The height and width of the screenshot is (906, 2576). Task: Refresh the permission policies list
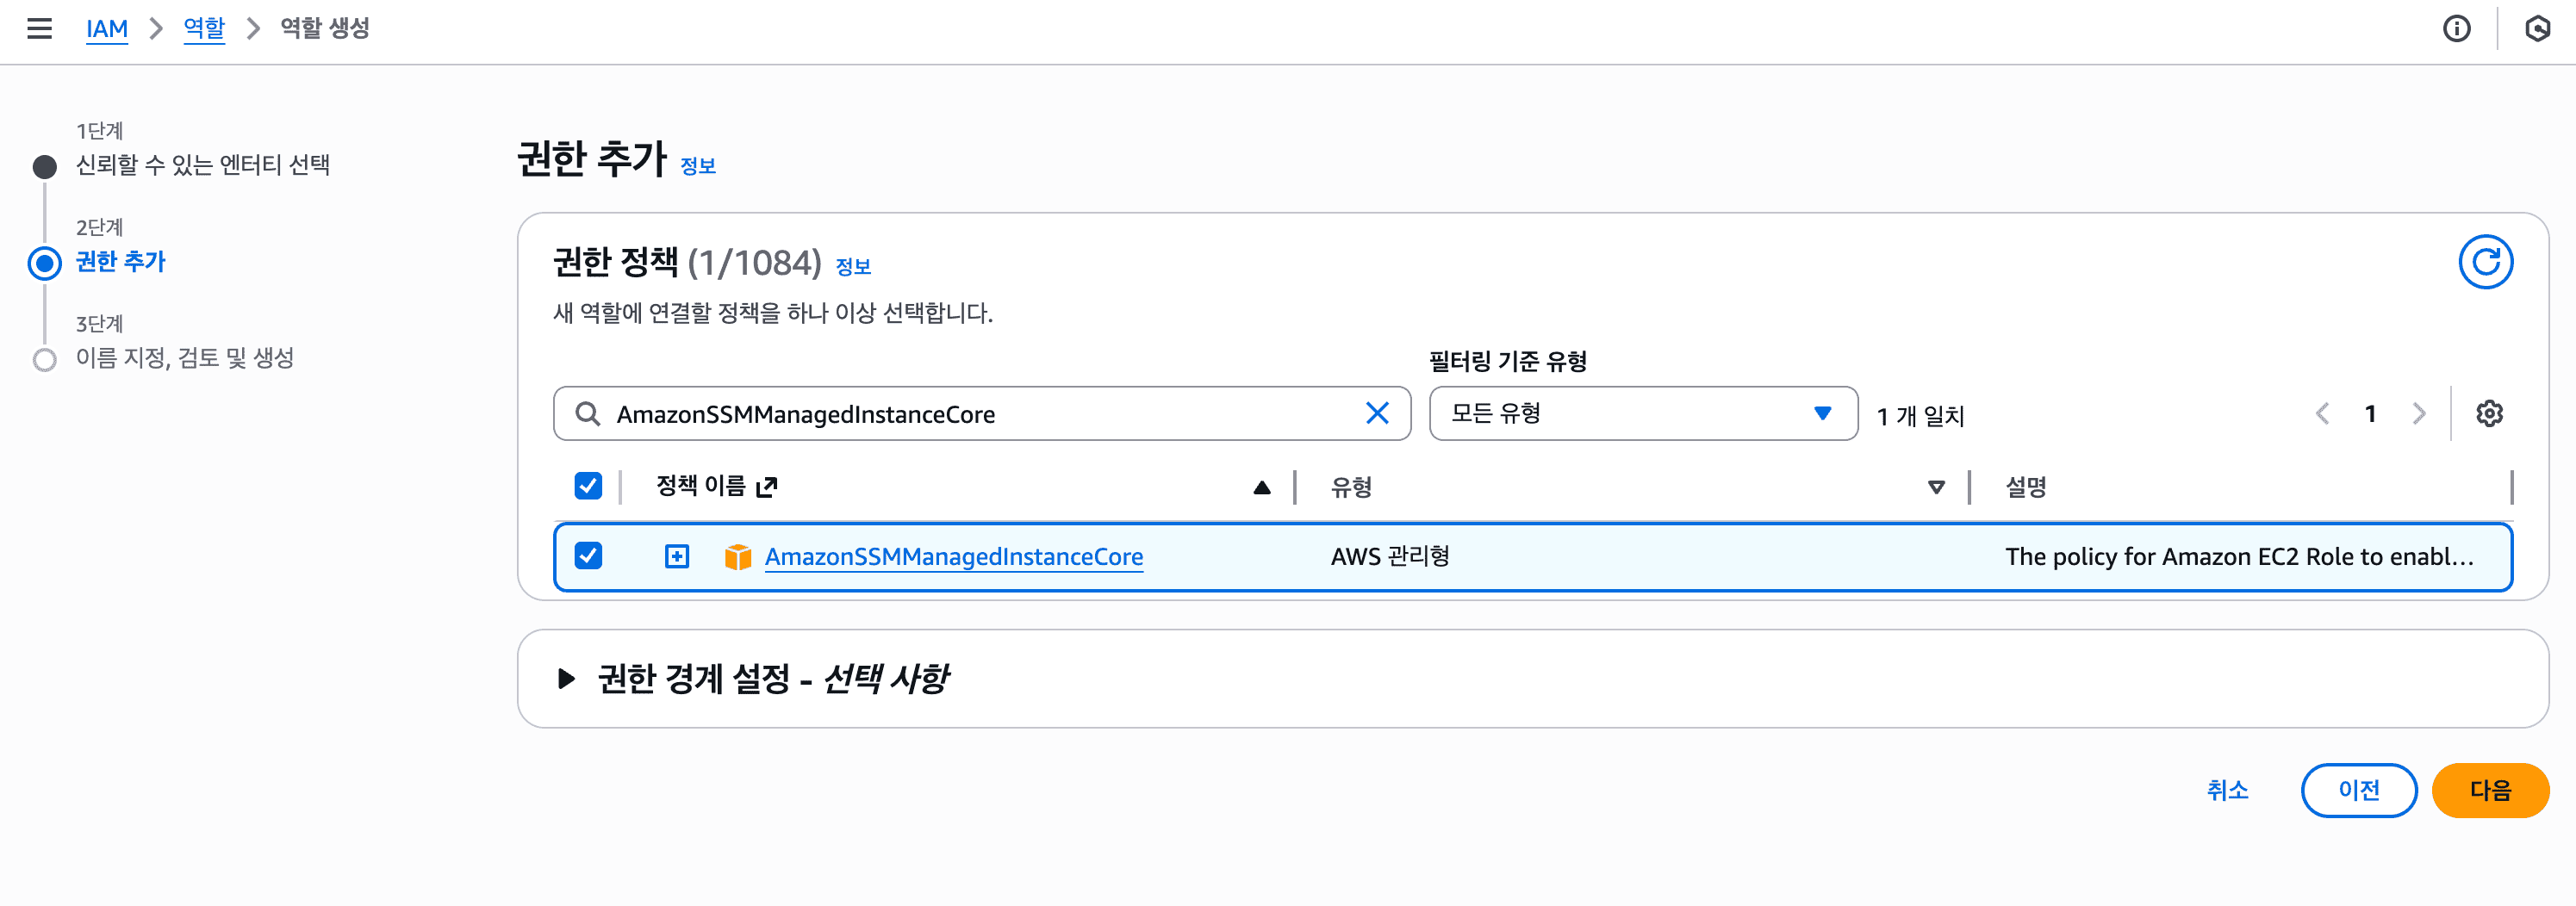(2485, 262)
